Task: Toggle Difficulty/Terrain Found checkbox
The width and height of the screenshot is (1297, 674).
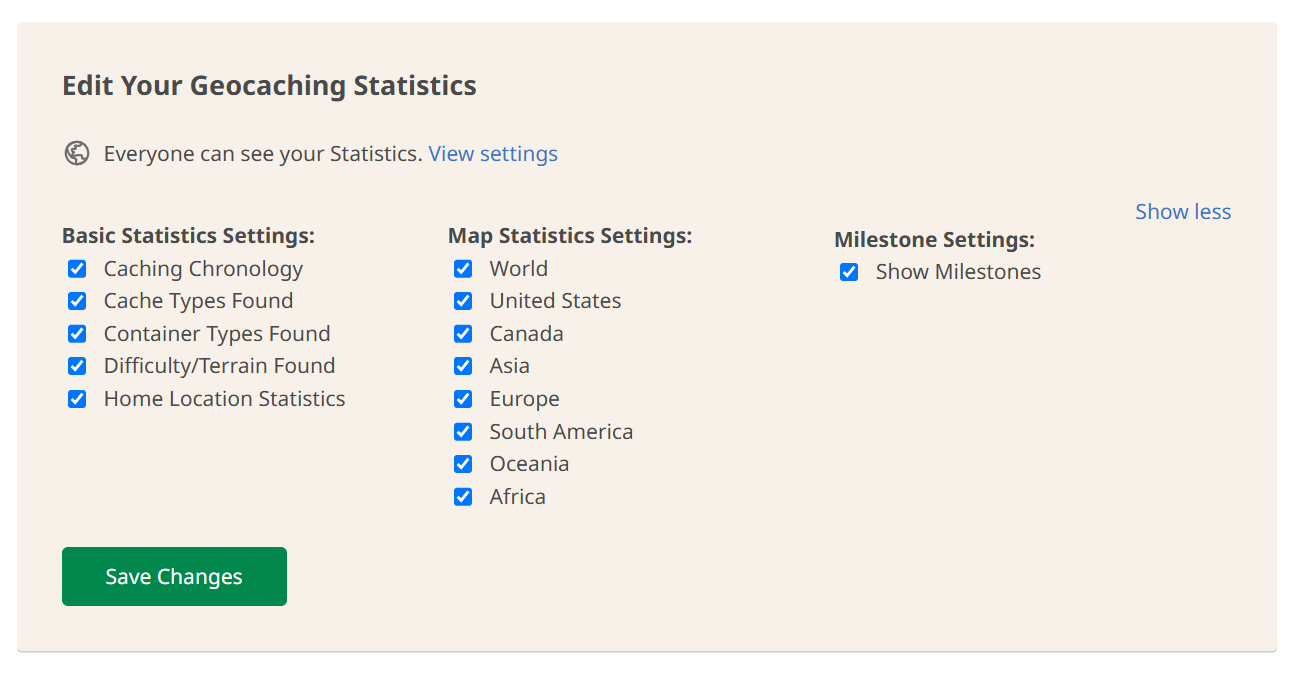Action: pos(77,366)
